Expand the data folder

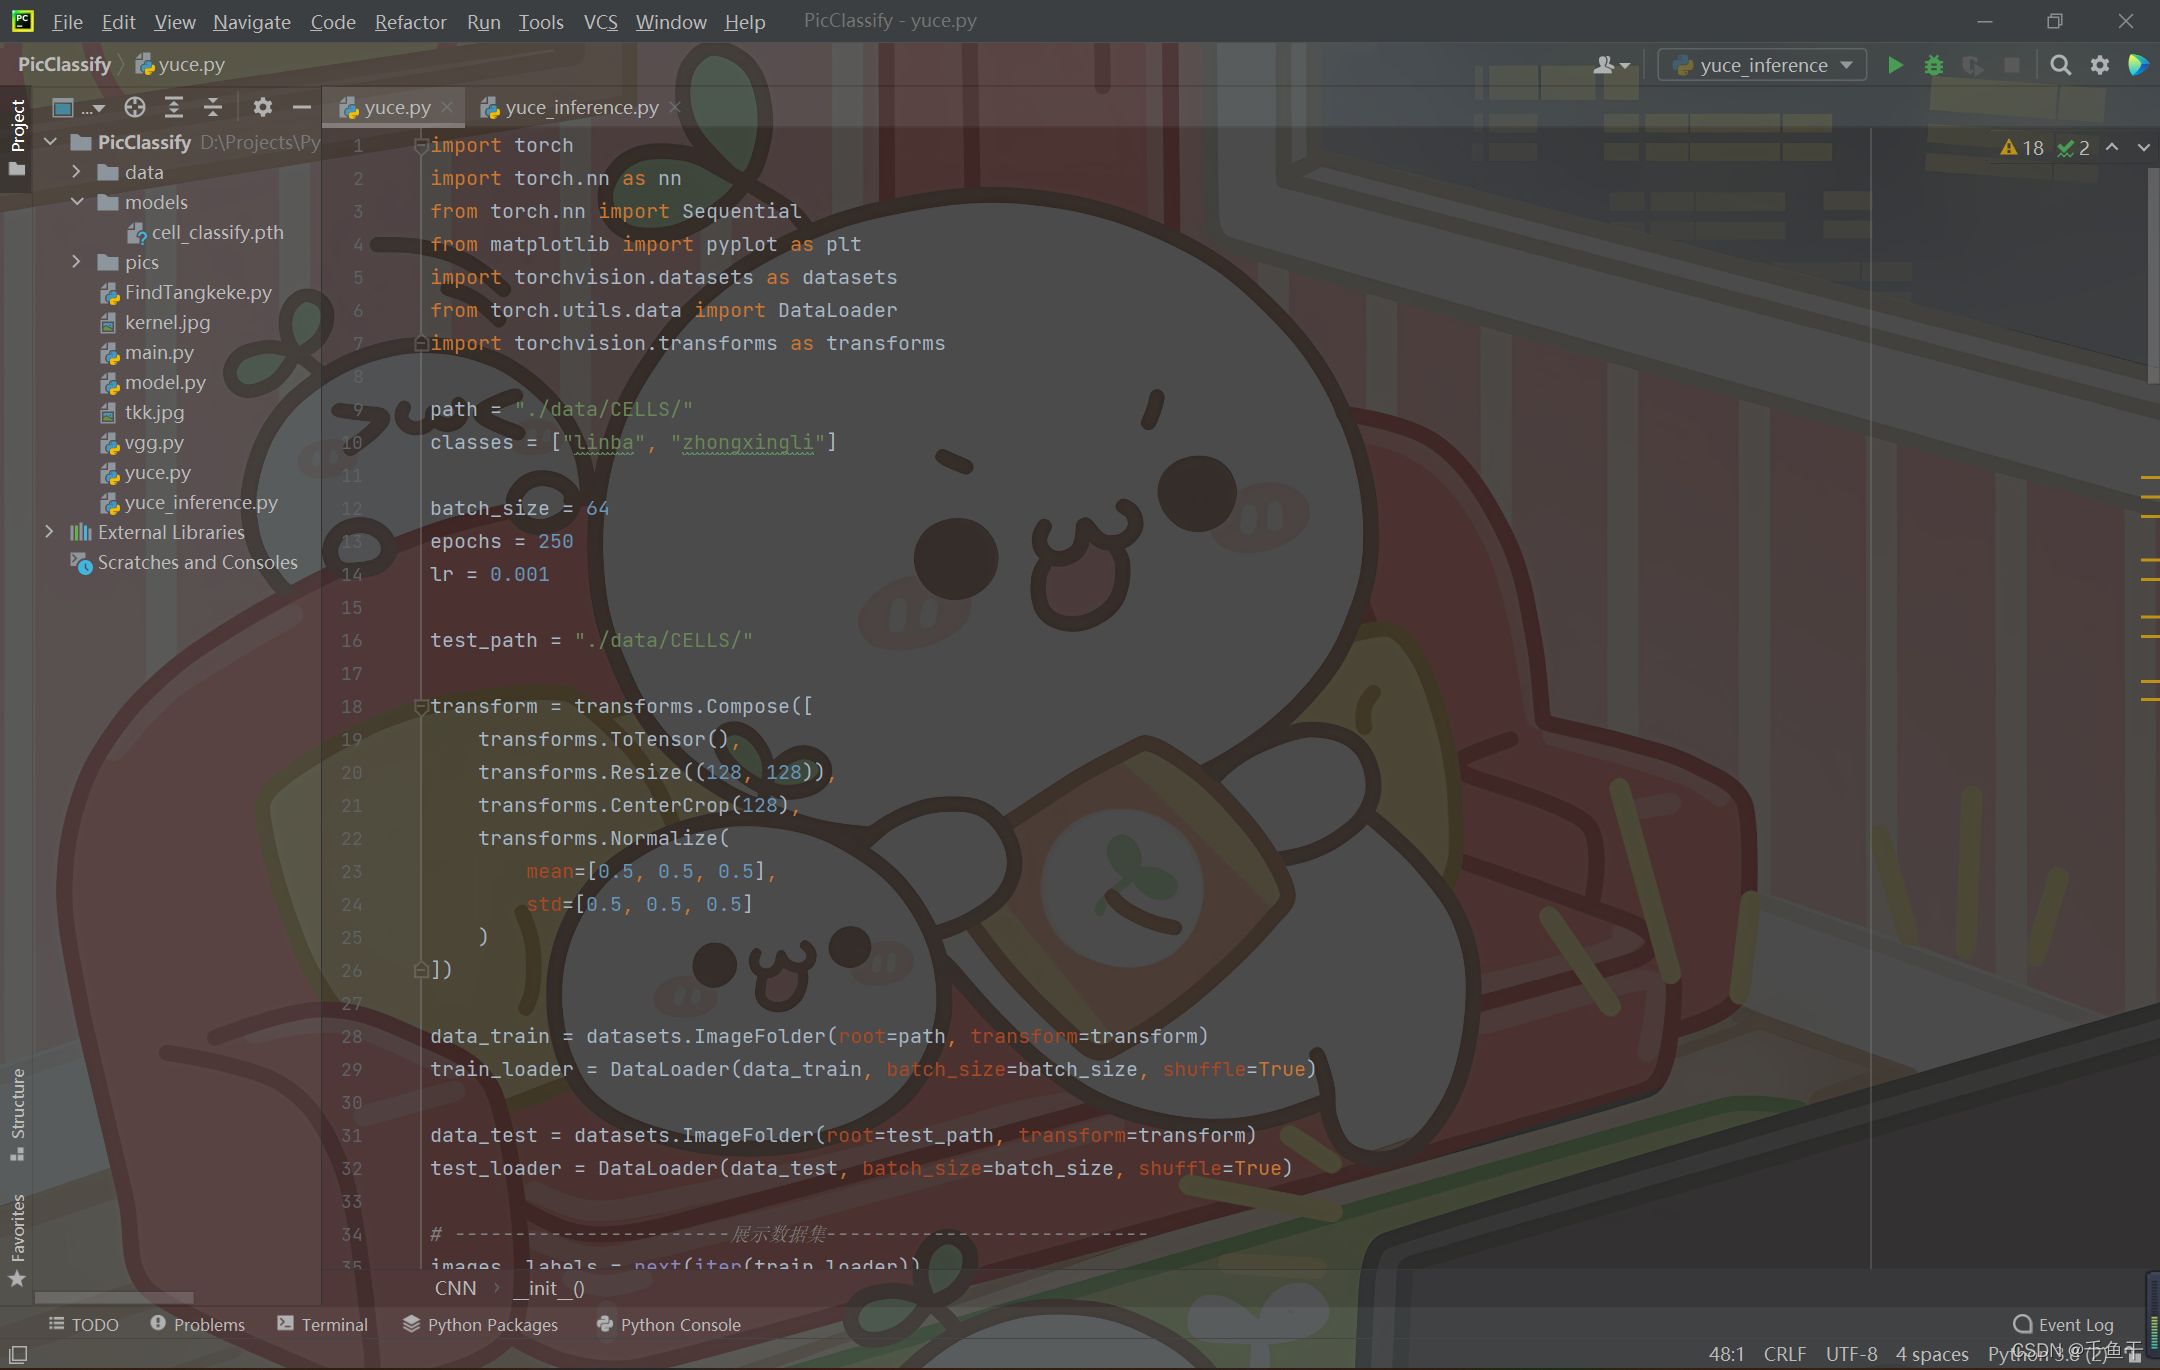click(76, 172)
